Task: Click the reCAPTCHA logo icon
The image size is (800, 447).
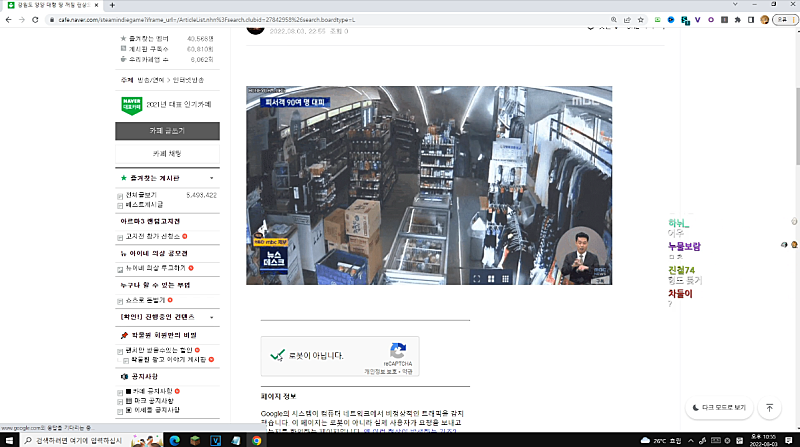Action: [398, 352]
